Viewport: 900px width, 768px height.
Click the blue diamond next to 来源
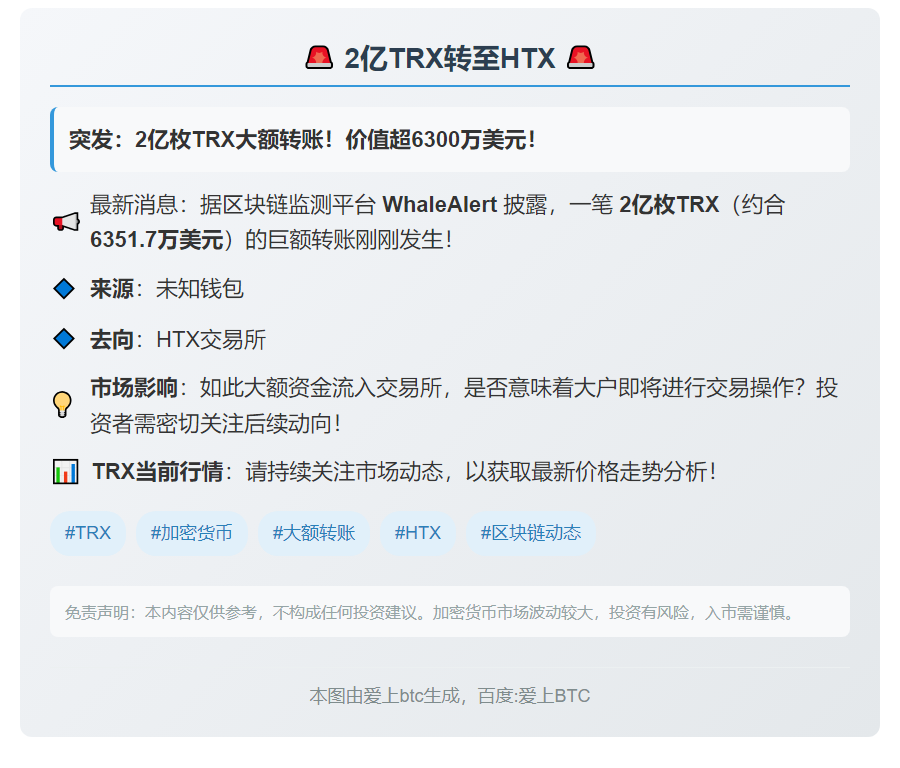pyautogui.click(x=64, y=289)
